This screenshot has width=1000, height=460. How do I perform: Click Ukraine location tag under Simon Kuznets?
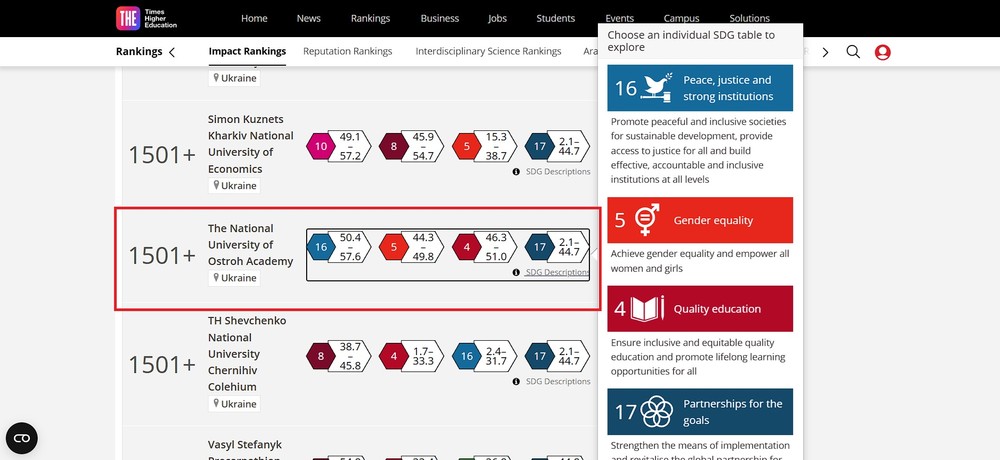(x=234, y=186)
